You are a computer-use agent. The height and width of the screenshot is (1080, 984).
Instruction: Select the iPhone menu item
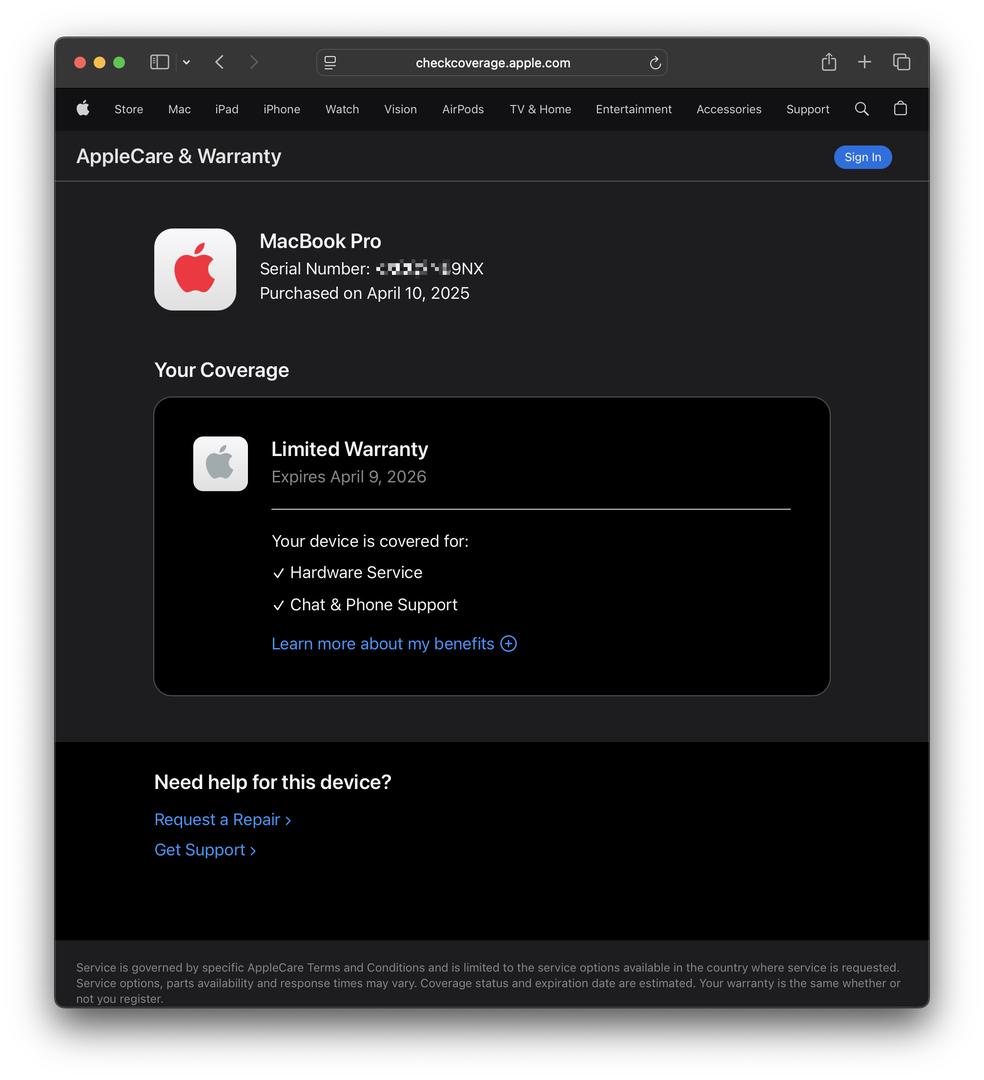pos(281,109)
